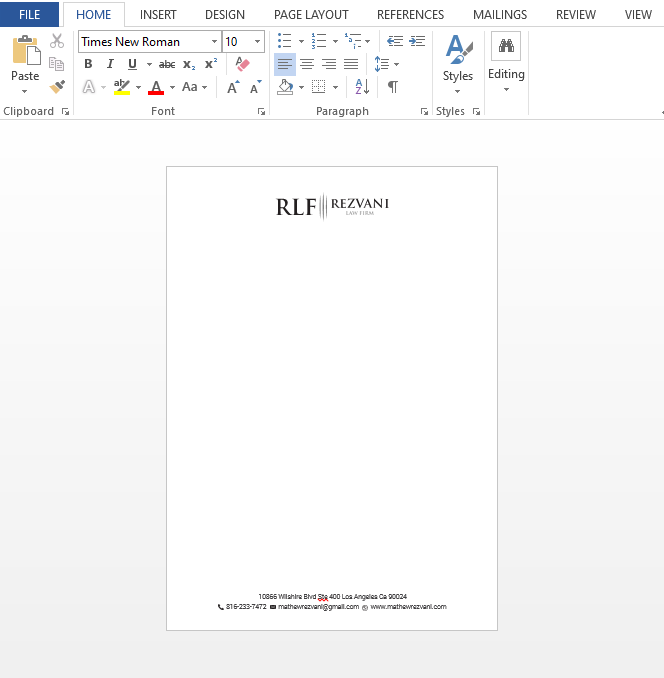Screen dimensions: 664x678
Task: Open the FILE tab
Action: click(x=29, y=14)
